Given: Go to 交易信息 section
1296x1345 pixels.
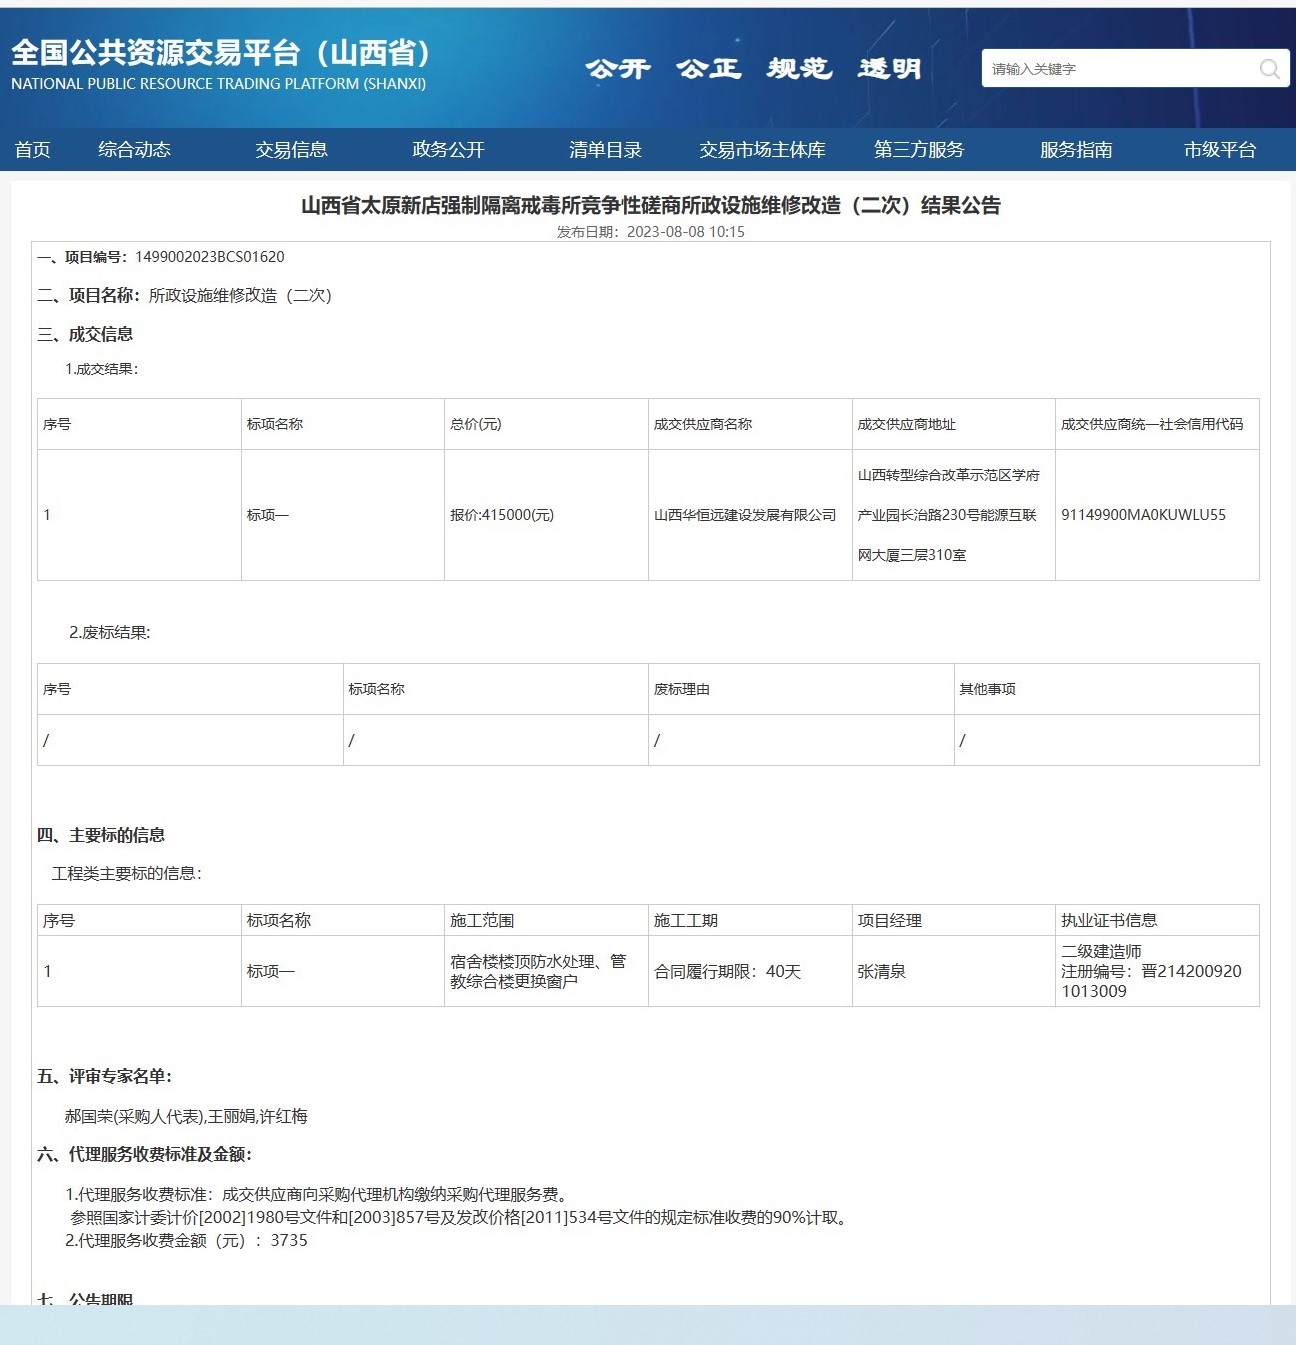Looking at the screenshot, I should (291, 150).
